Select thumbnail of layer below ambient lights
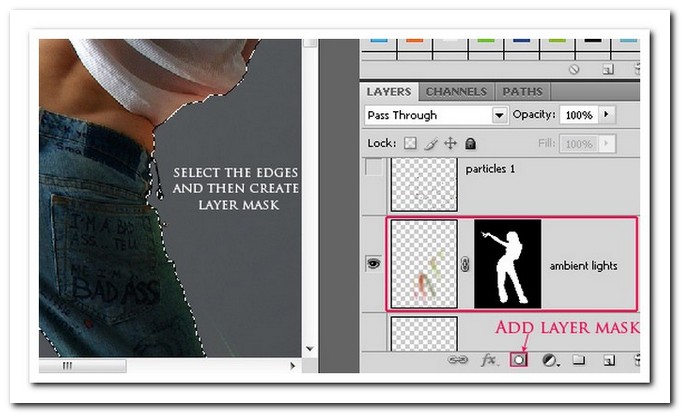 pos(424,333)
